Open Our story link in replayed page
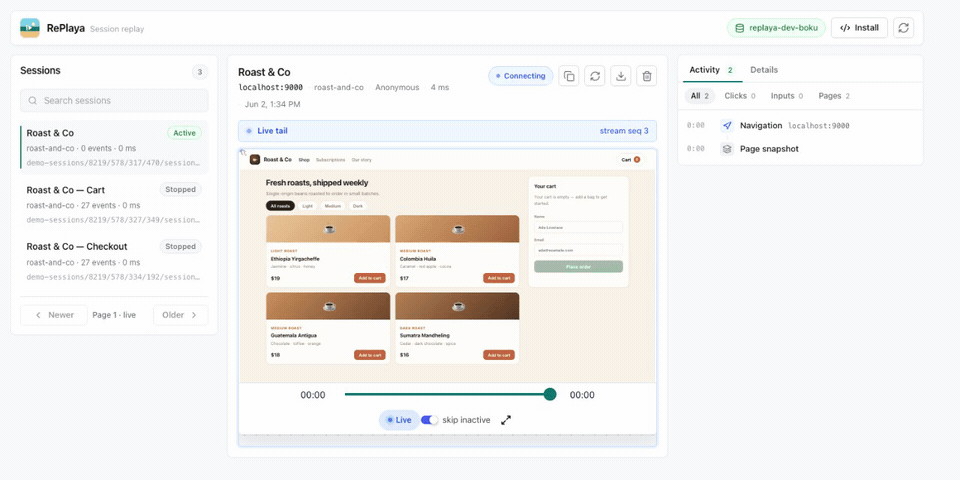 361,160
